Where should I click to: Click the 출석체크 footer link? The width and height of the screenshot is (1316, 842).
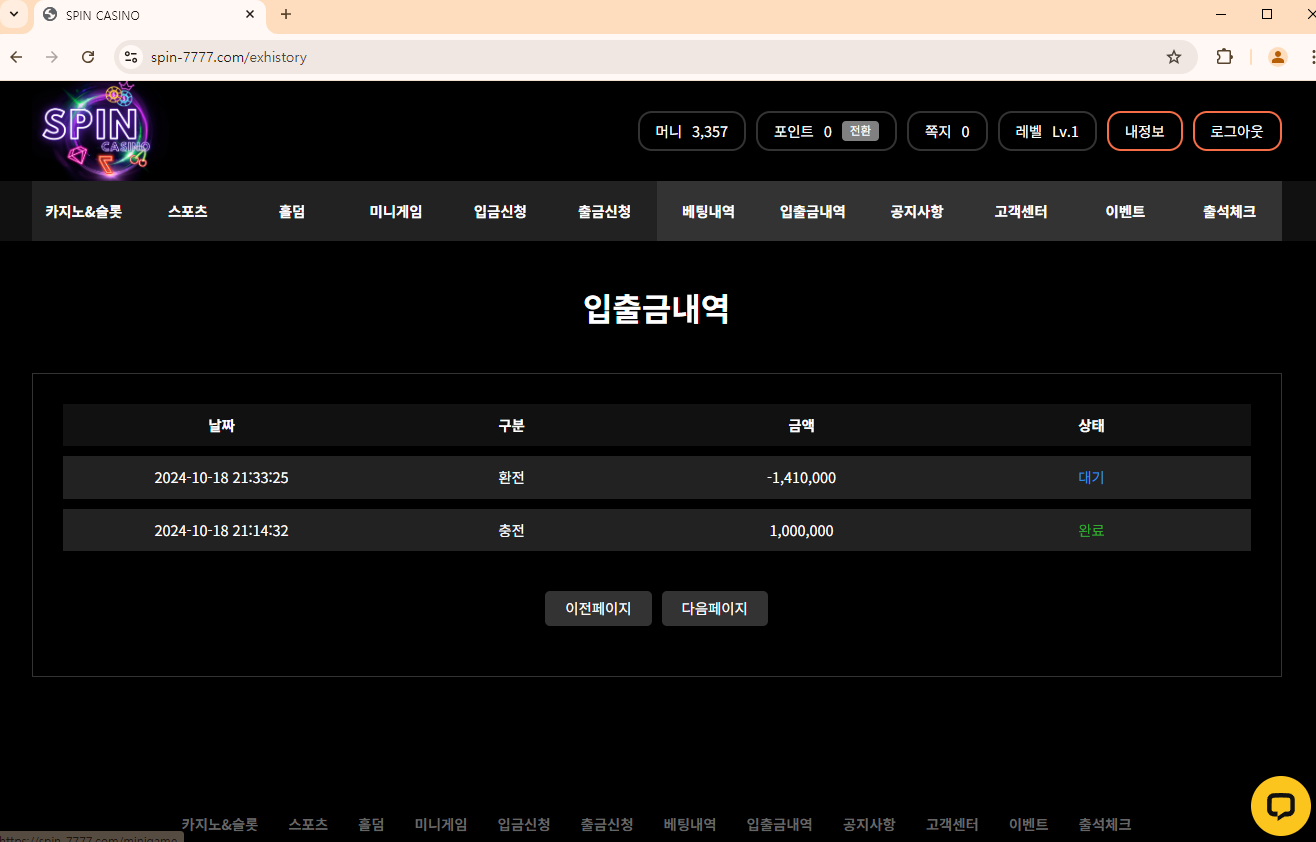click(1104, 824)
